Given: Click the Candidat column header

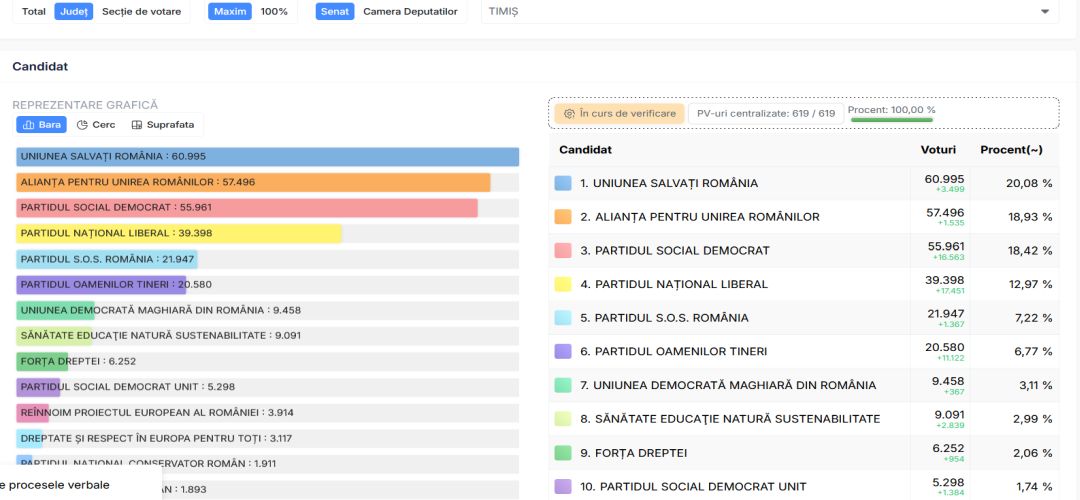Looking at the screenshot, I should click(585, 149).
